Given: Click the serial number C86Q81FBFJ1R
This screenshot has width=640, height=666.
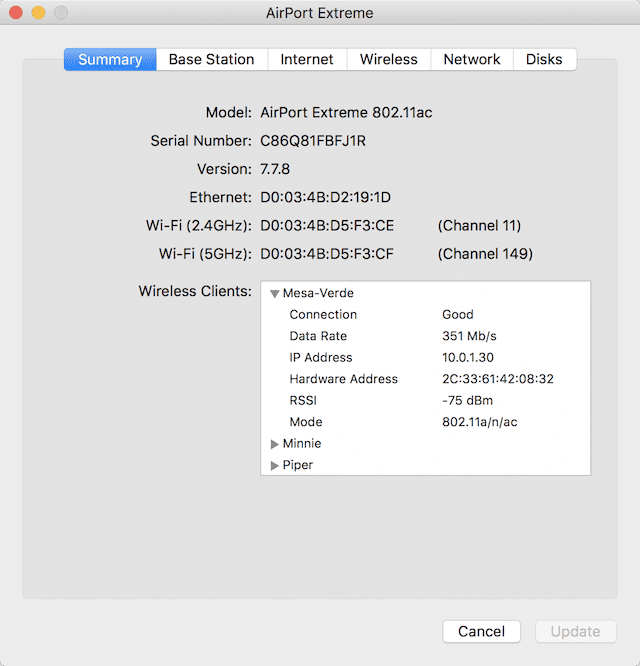Looking at the screenshot, I should (313, 141).
